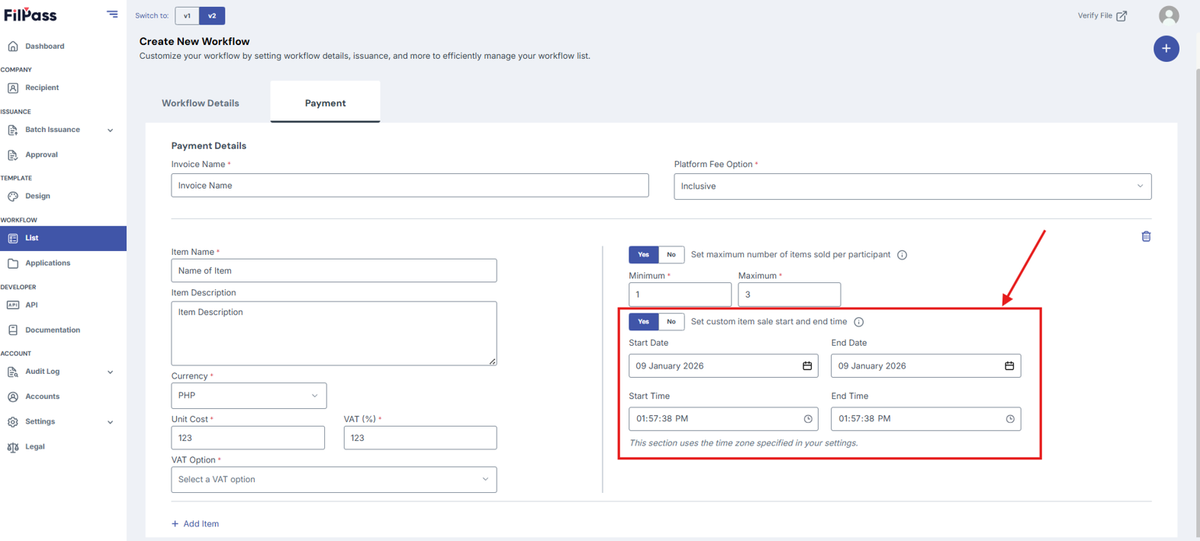This screenshot has height=541, width=1200.
Task: Click the blue plus create button
Action: tap(1166, 48)
